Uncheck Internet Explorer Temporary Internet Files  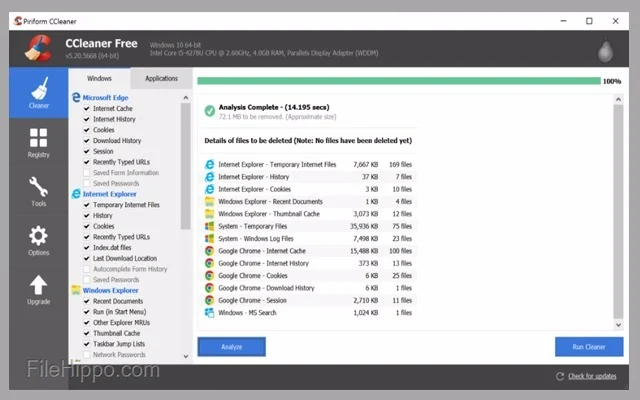click(87, 205)
